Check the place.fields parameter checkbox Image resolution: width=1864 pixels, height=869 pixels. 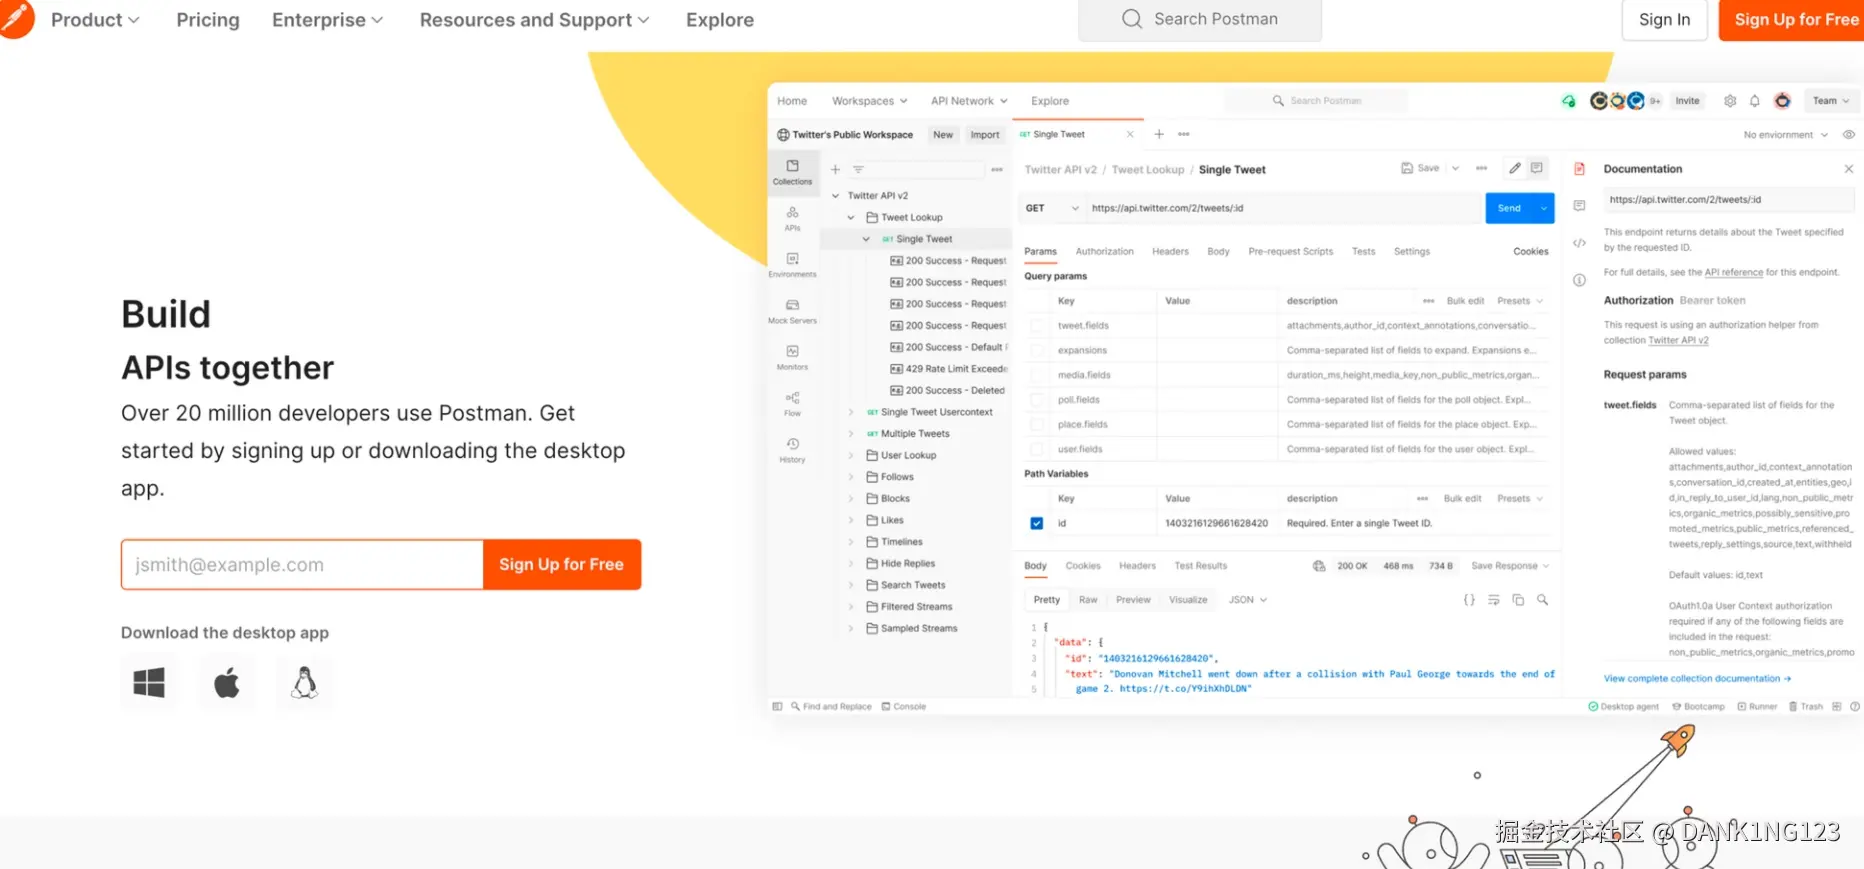1037,424
